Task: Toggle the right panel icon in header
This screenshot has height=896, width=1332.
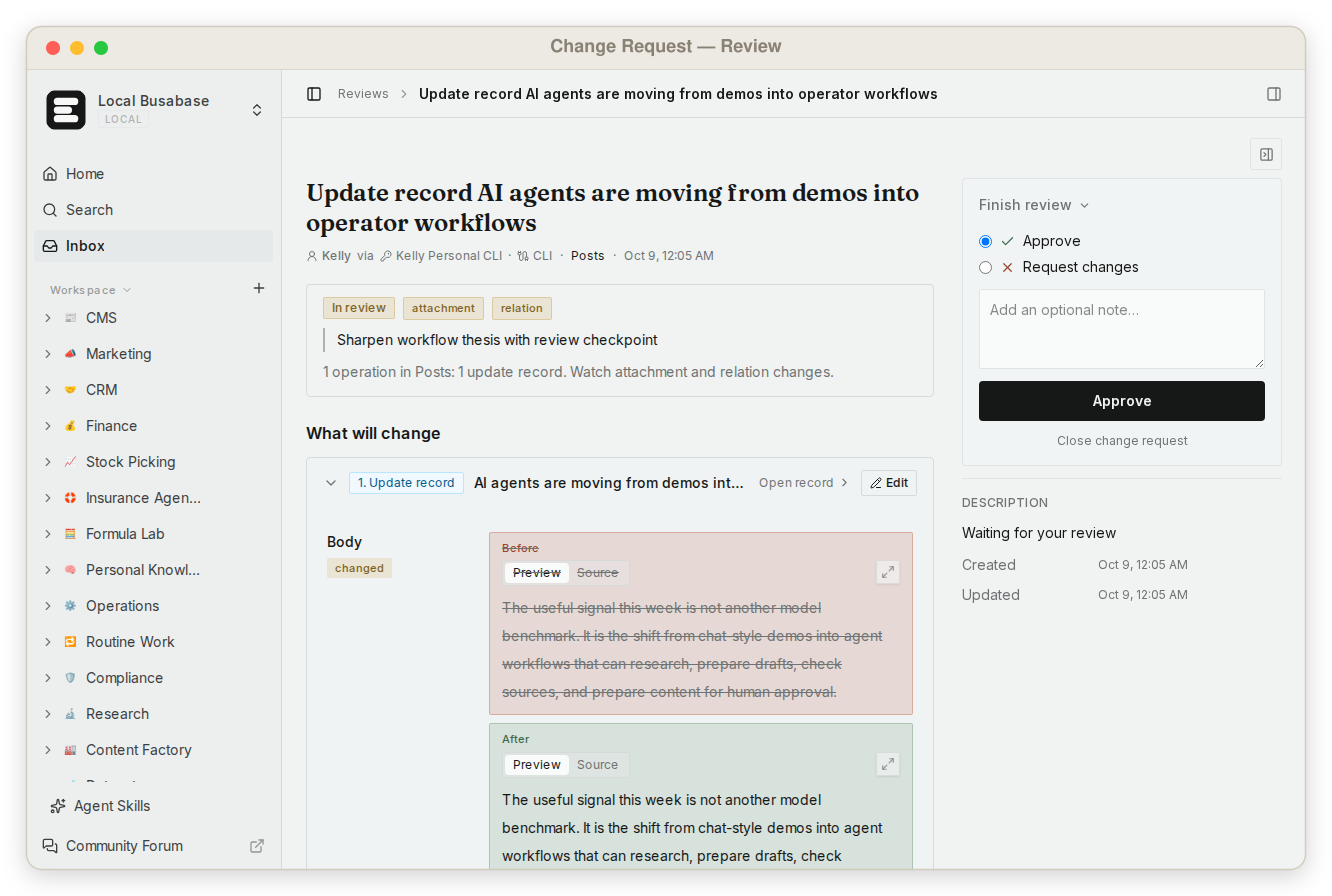Action: coord(1274,94)
